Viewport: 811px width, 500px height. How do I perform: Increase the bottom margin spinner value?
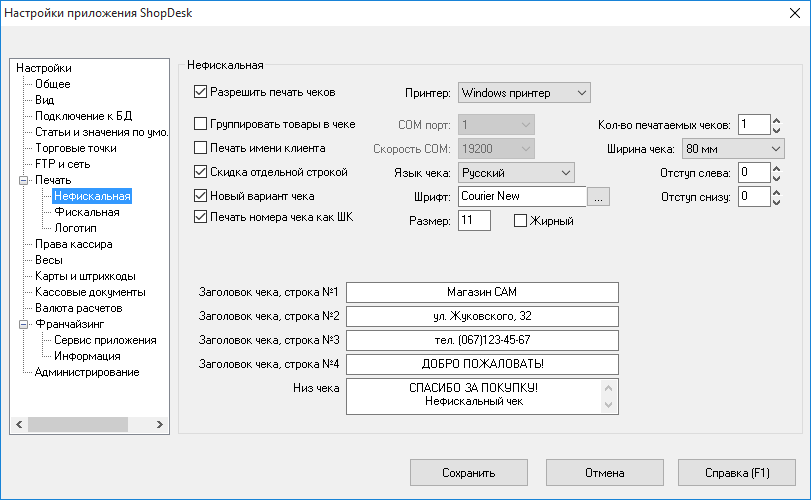776,191
